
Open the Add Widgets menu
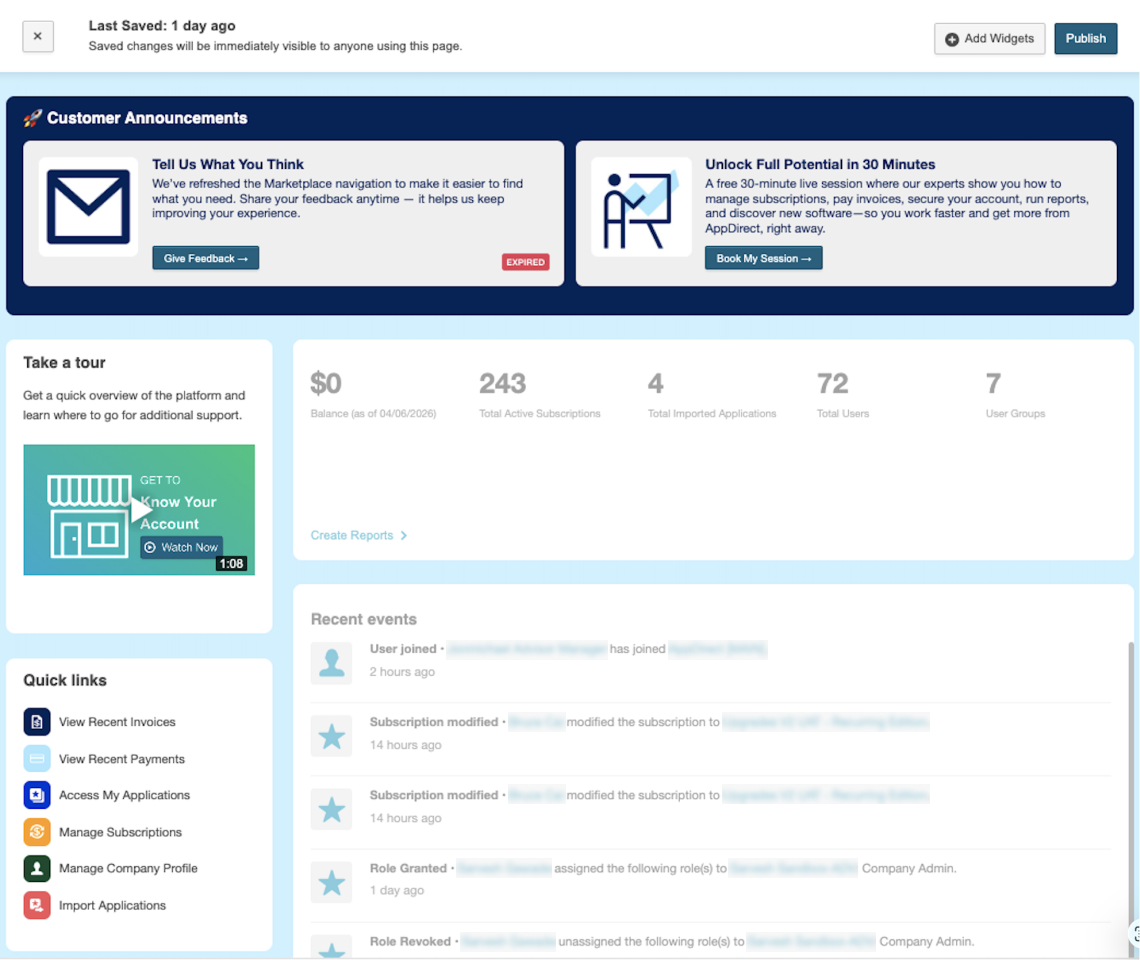click(x=989, y=39)
